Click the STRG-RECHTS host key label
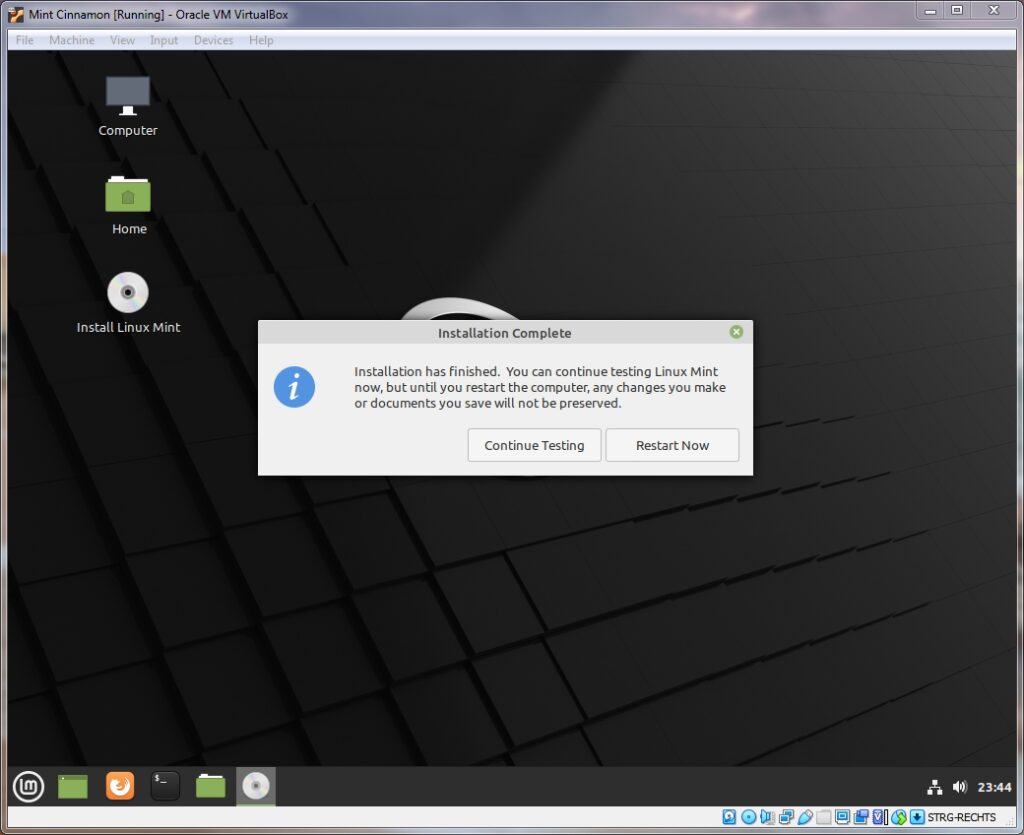 tap(961, 817)
